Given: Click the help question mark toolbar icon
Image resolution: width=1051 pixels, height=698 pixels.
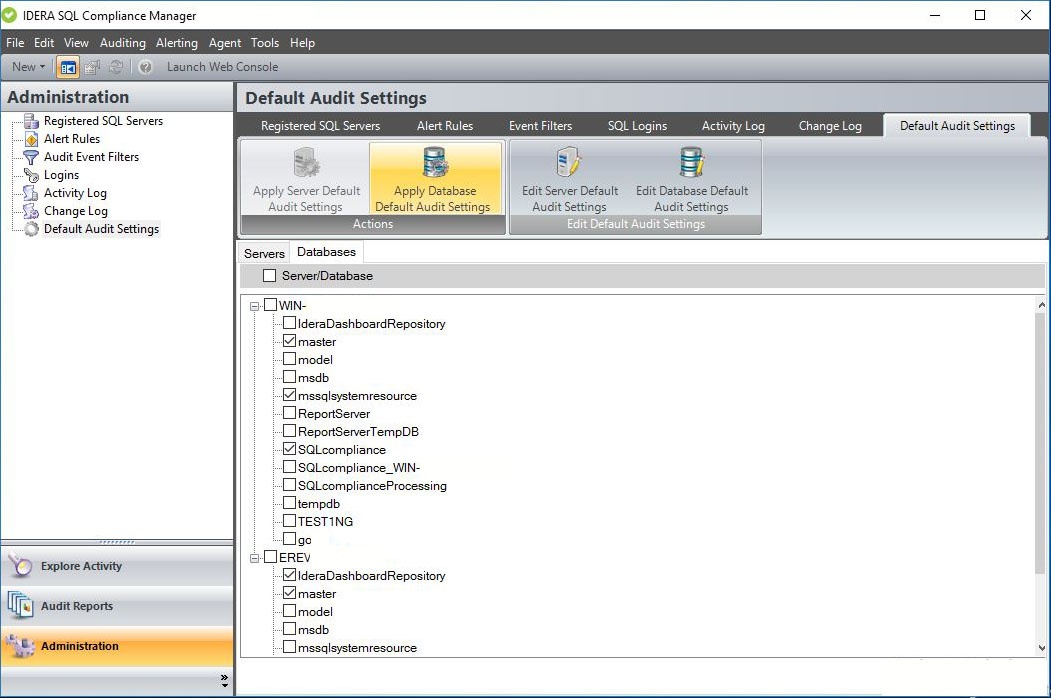Looking at the screenshot, I should [x=145, y=67].
